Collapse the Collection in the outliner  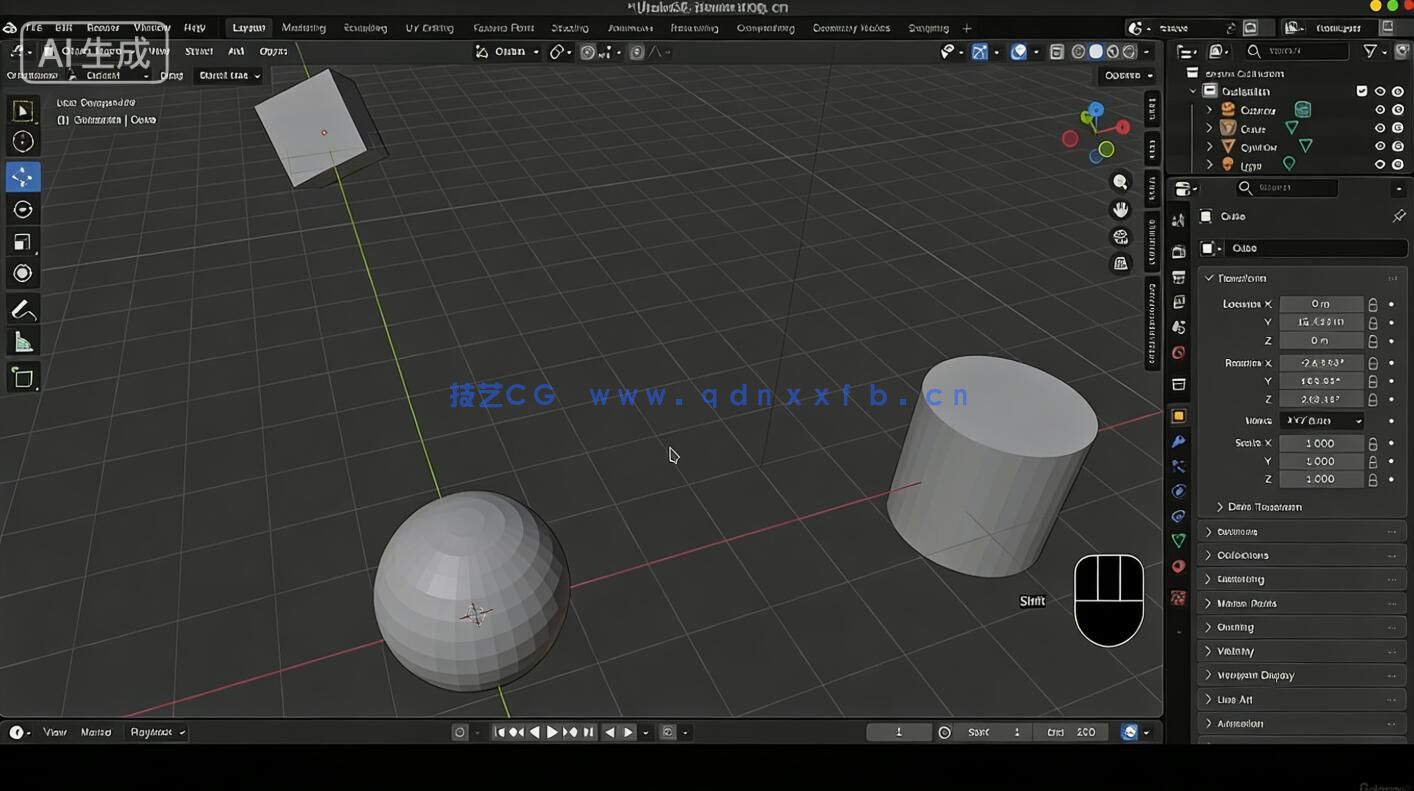point(1192,90)
